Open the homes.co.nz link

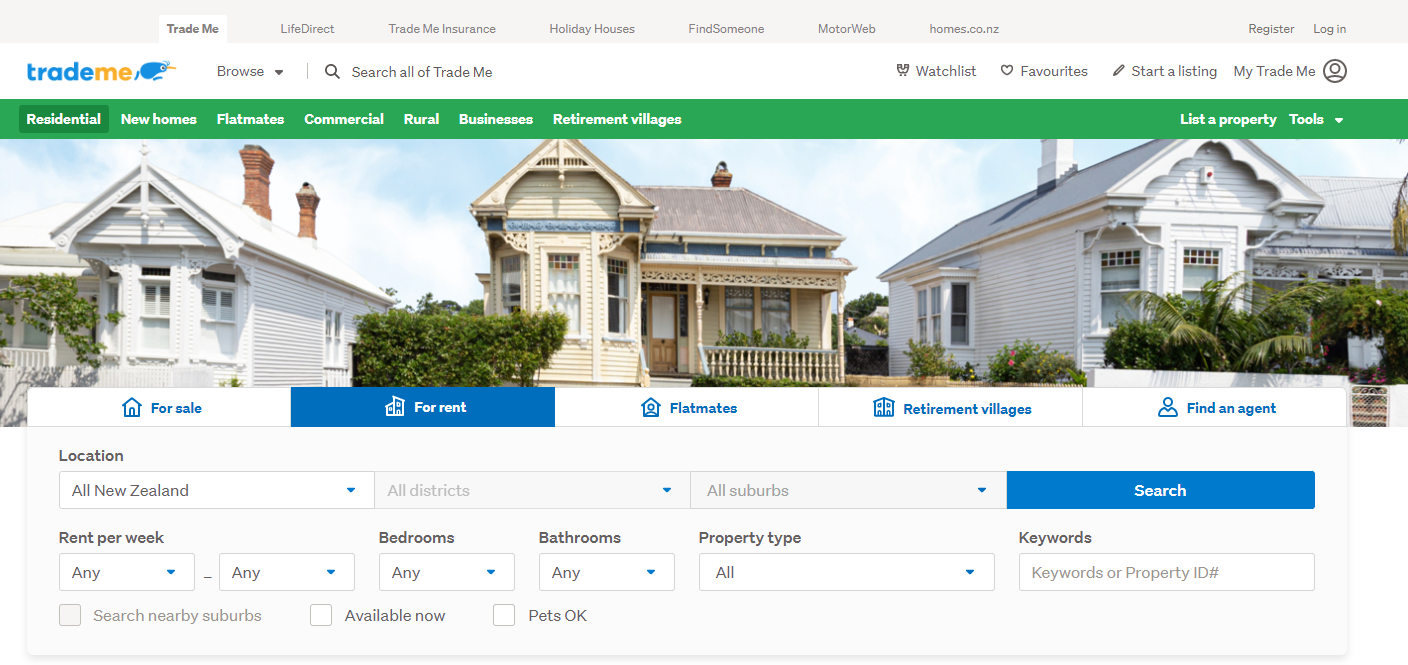click(x=964, y=29)
